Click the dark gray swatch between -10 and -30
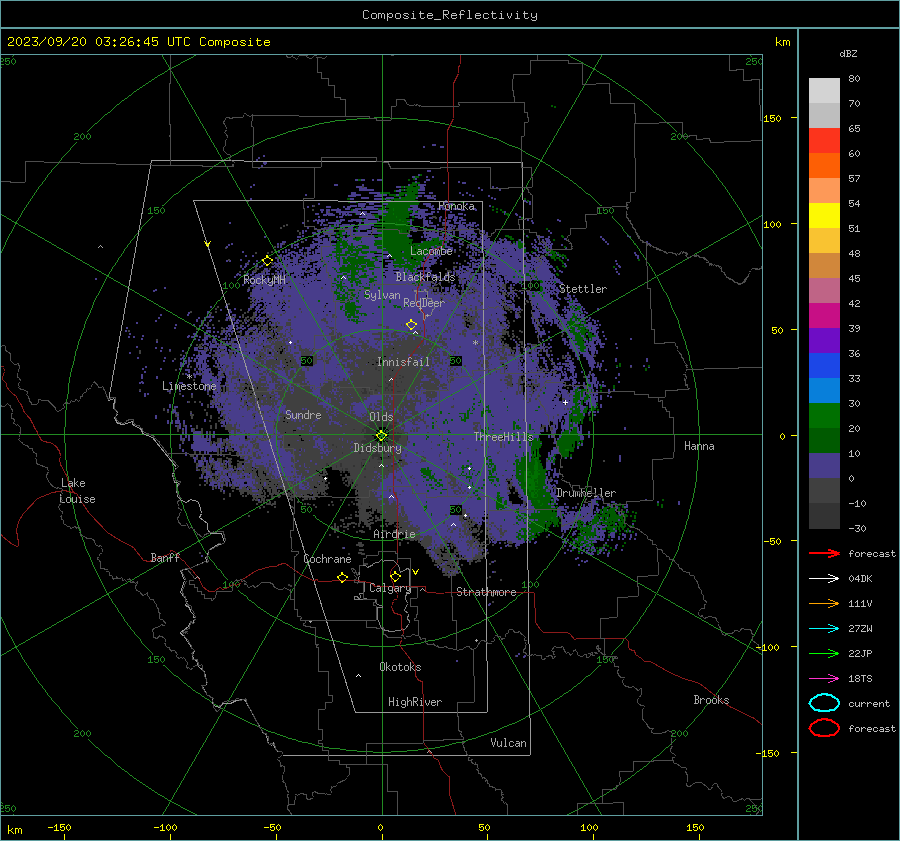The width and height of the screenshot is (900, 841). 824,516
